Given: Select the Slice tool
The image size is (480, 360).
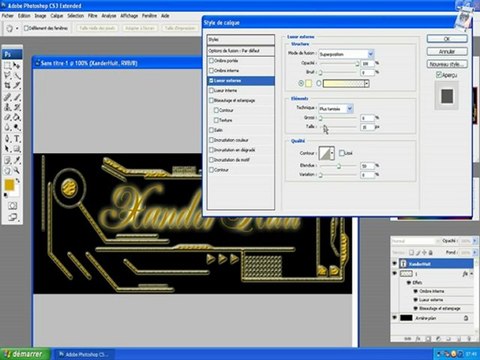Looking at the screenshot, I should coord(17,86).
